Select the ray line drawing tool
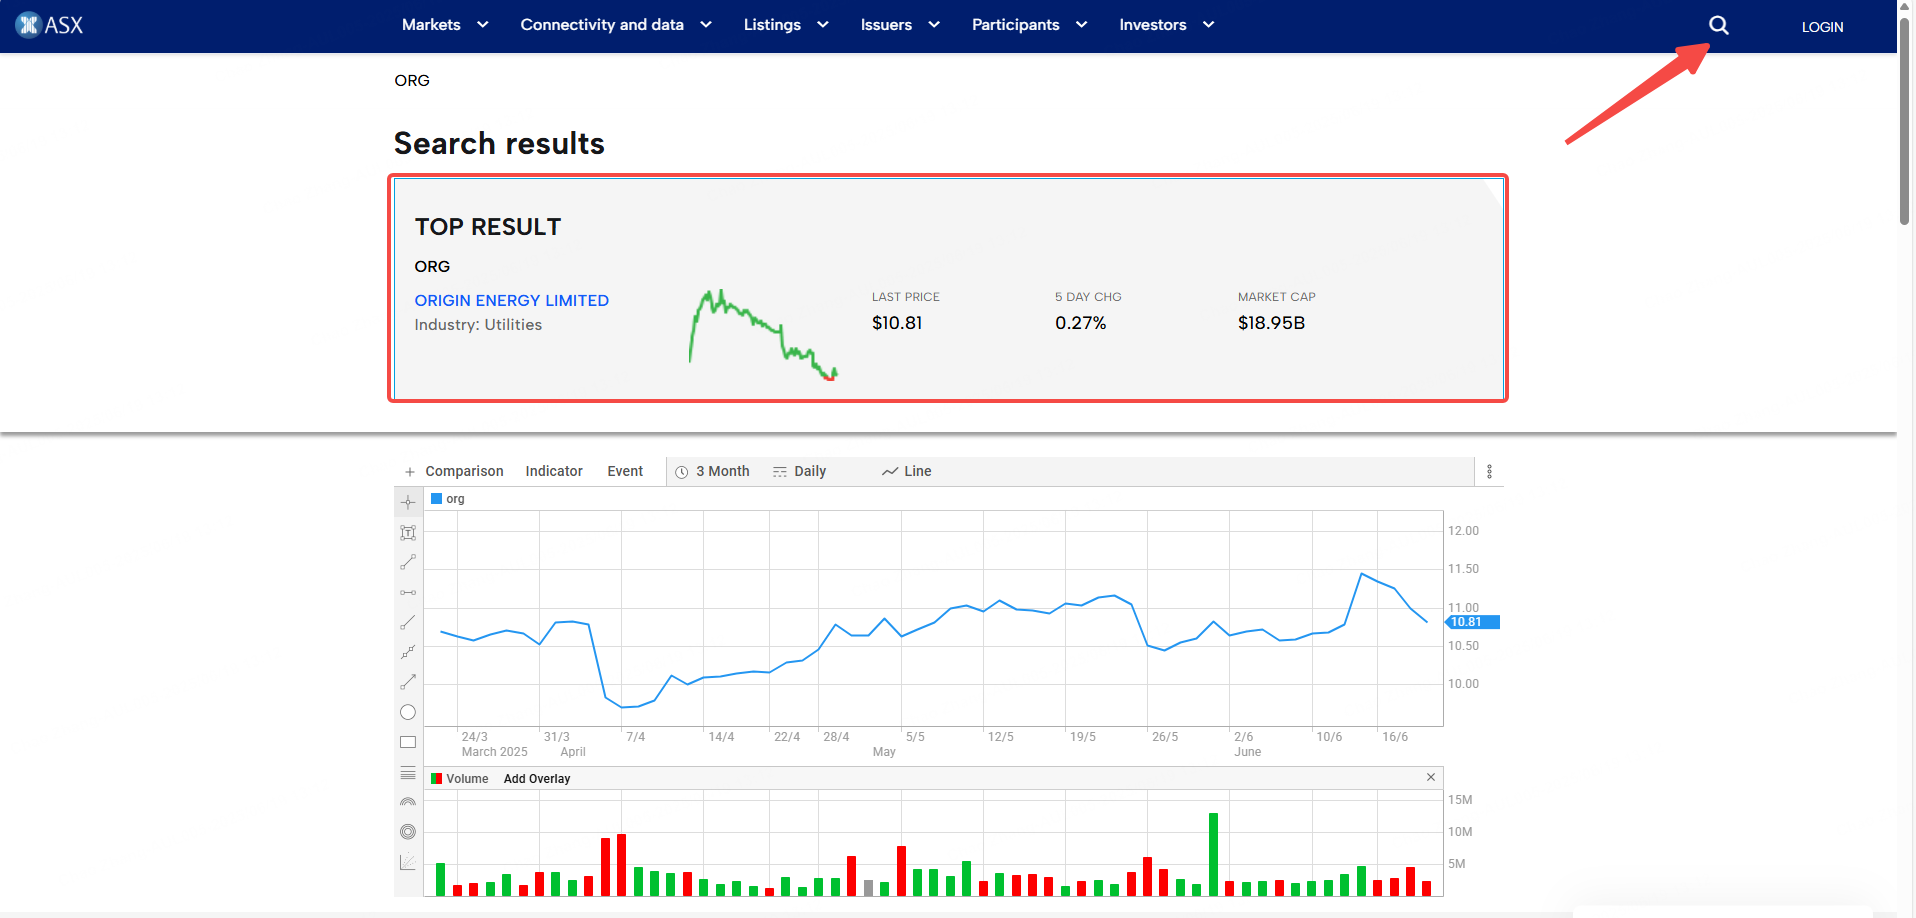The image size is (1916, 918). (x=408, y=622)
